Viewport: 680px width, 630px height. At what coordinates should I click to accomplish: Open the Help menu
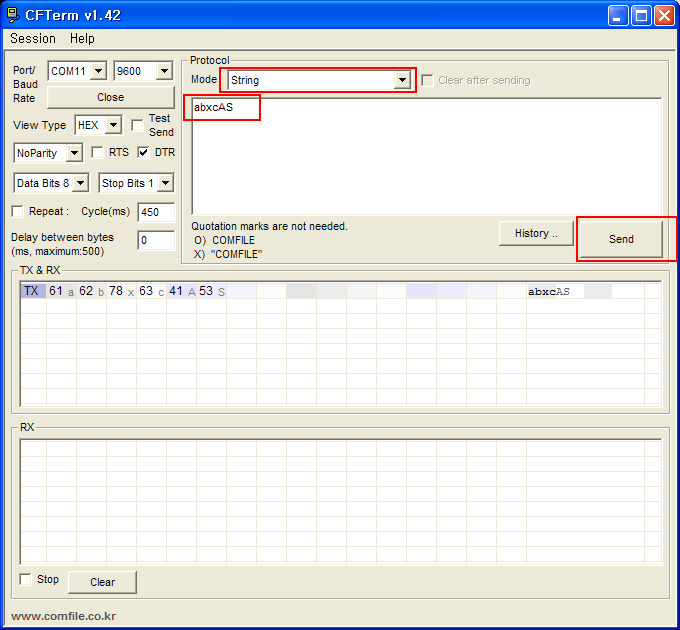82,38
